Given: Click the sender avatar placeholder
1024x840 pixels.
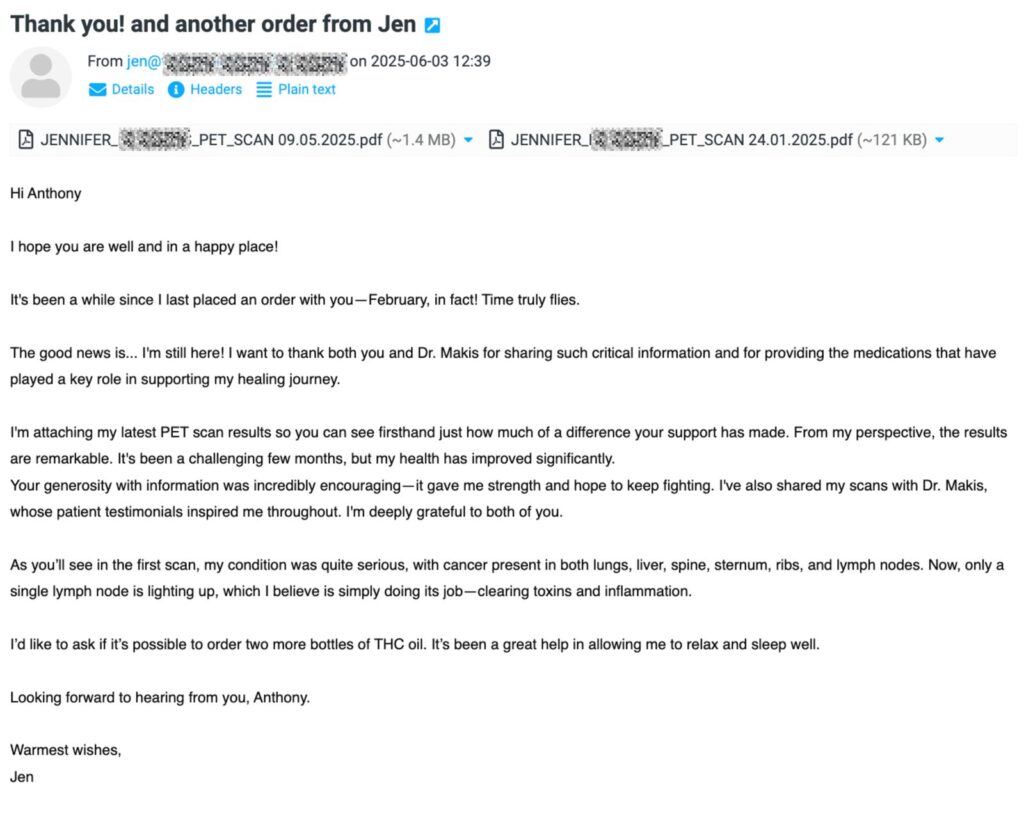Looking at the screenshot, I should [40, 76].
